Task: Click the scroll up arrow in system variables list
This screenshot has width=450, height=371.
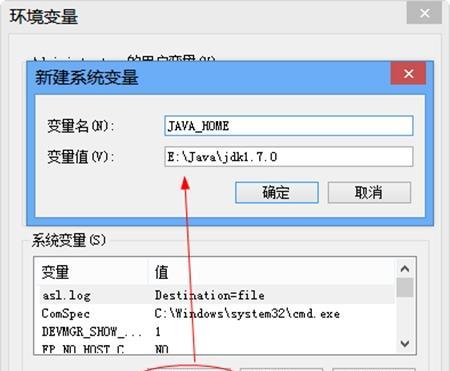Action: click(405, 269)
